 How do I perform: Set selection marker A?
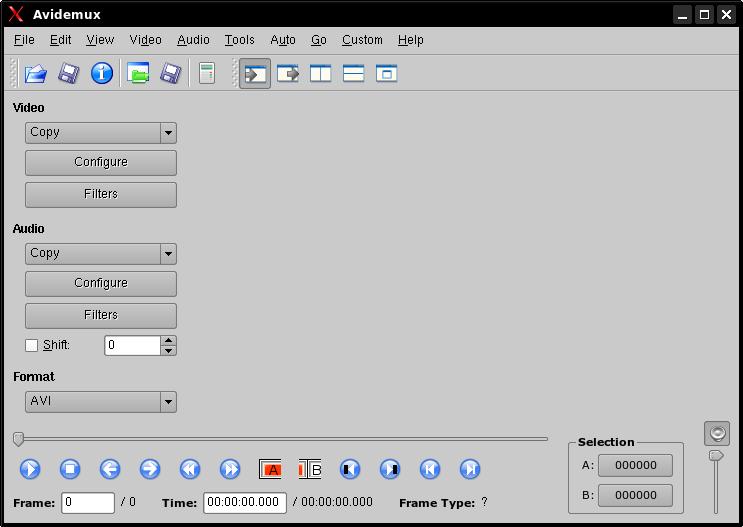click(270, 469)
